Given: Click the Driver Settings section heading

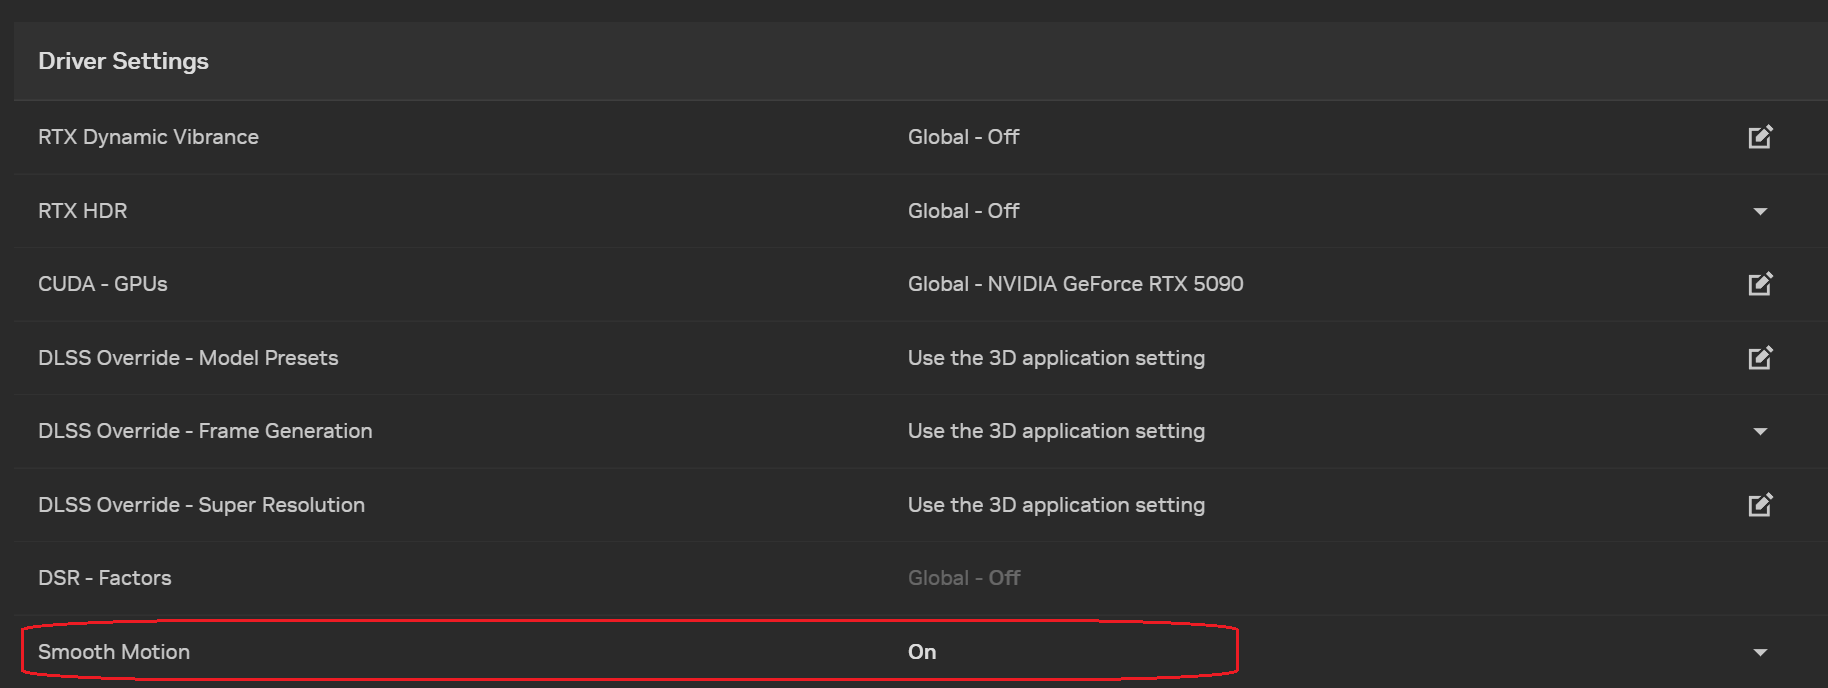Looking at the screenshot, I should click(x=123, y=61).
